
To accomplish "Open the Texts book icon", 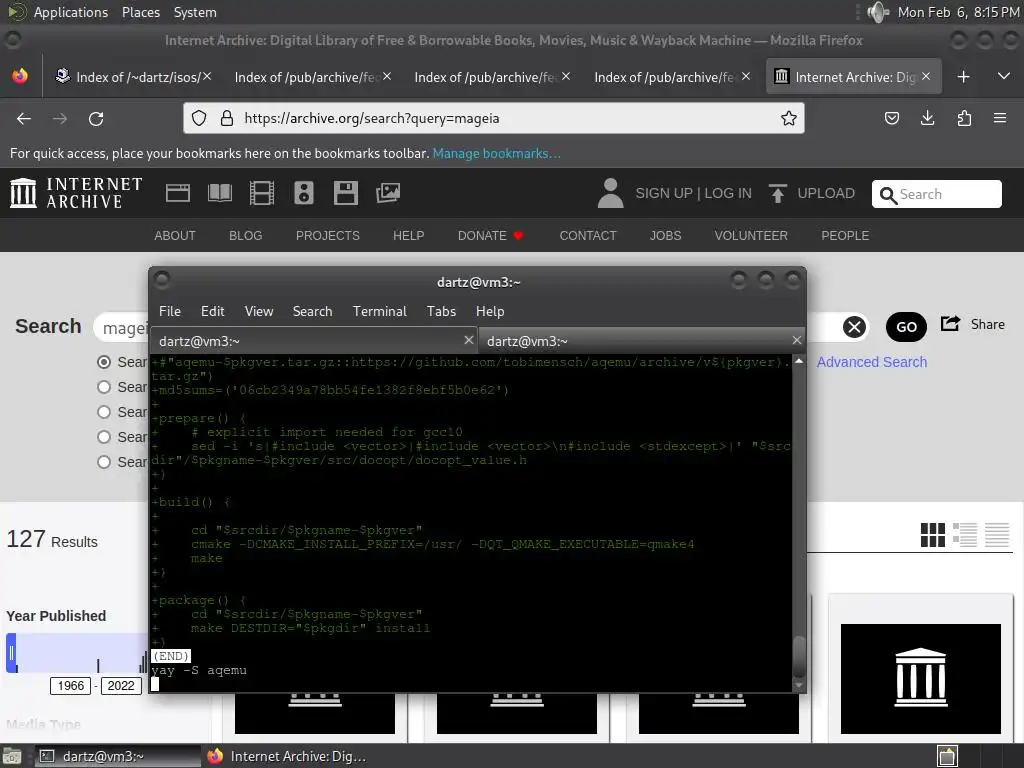I will coord(219,193).
